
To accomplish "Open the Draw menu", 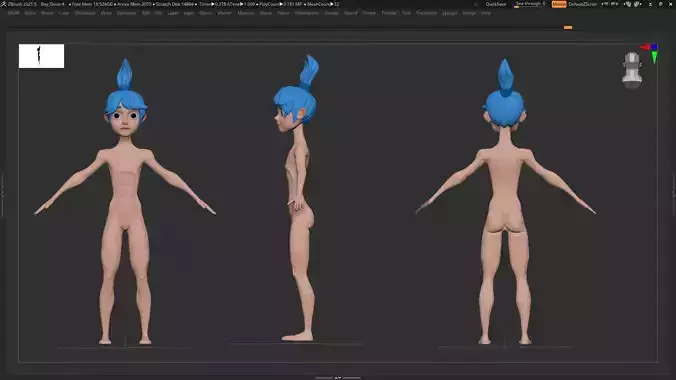I will (106, 13).
